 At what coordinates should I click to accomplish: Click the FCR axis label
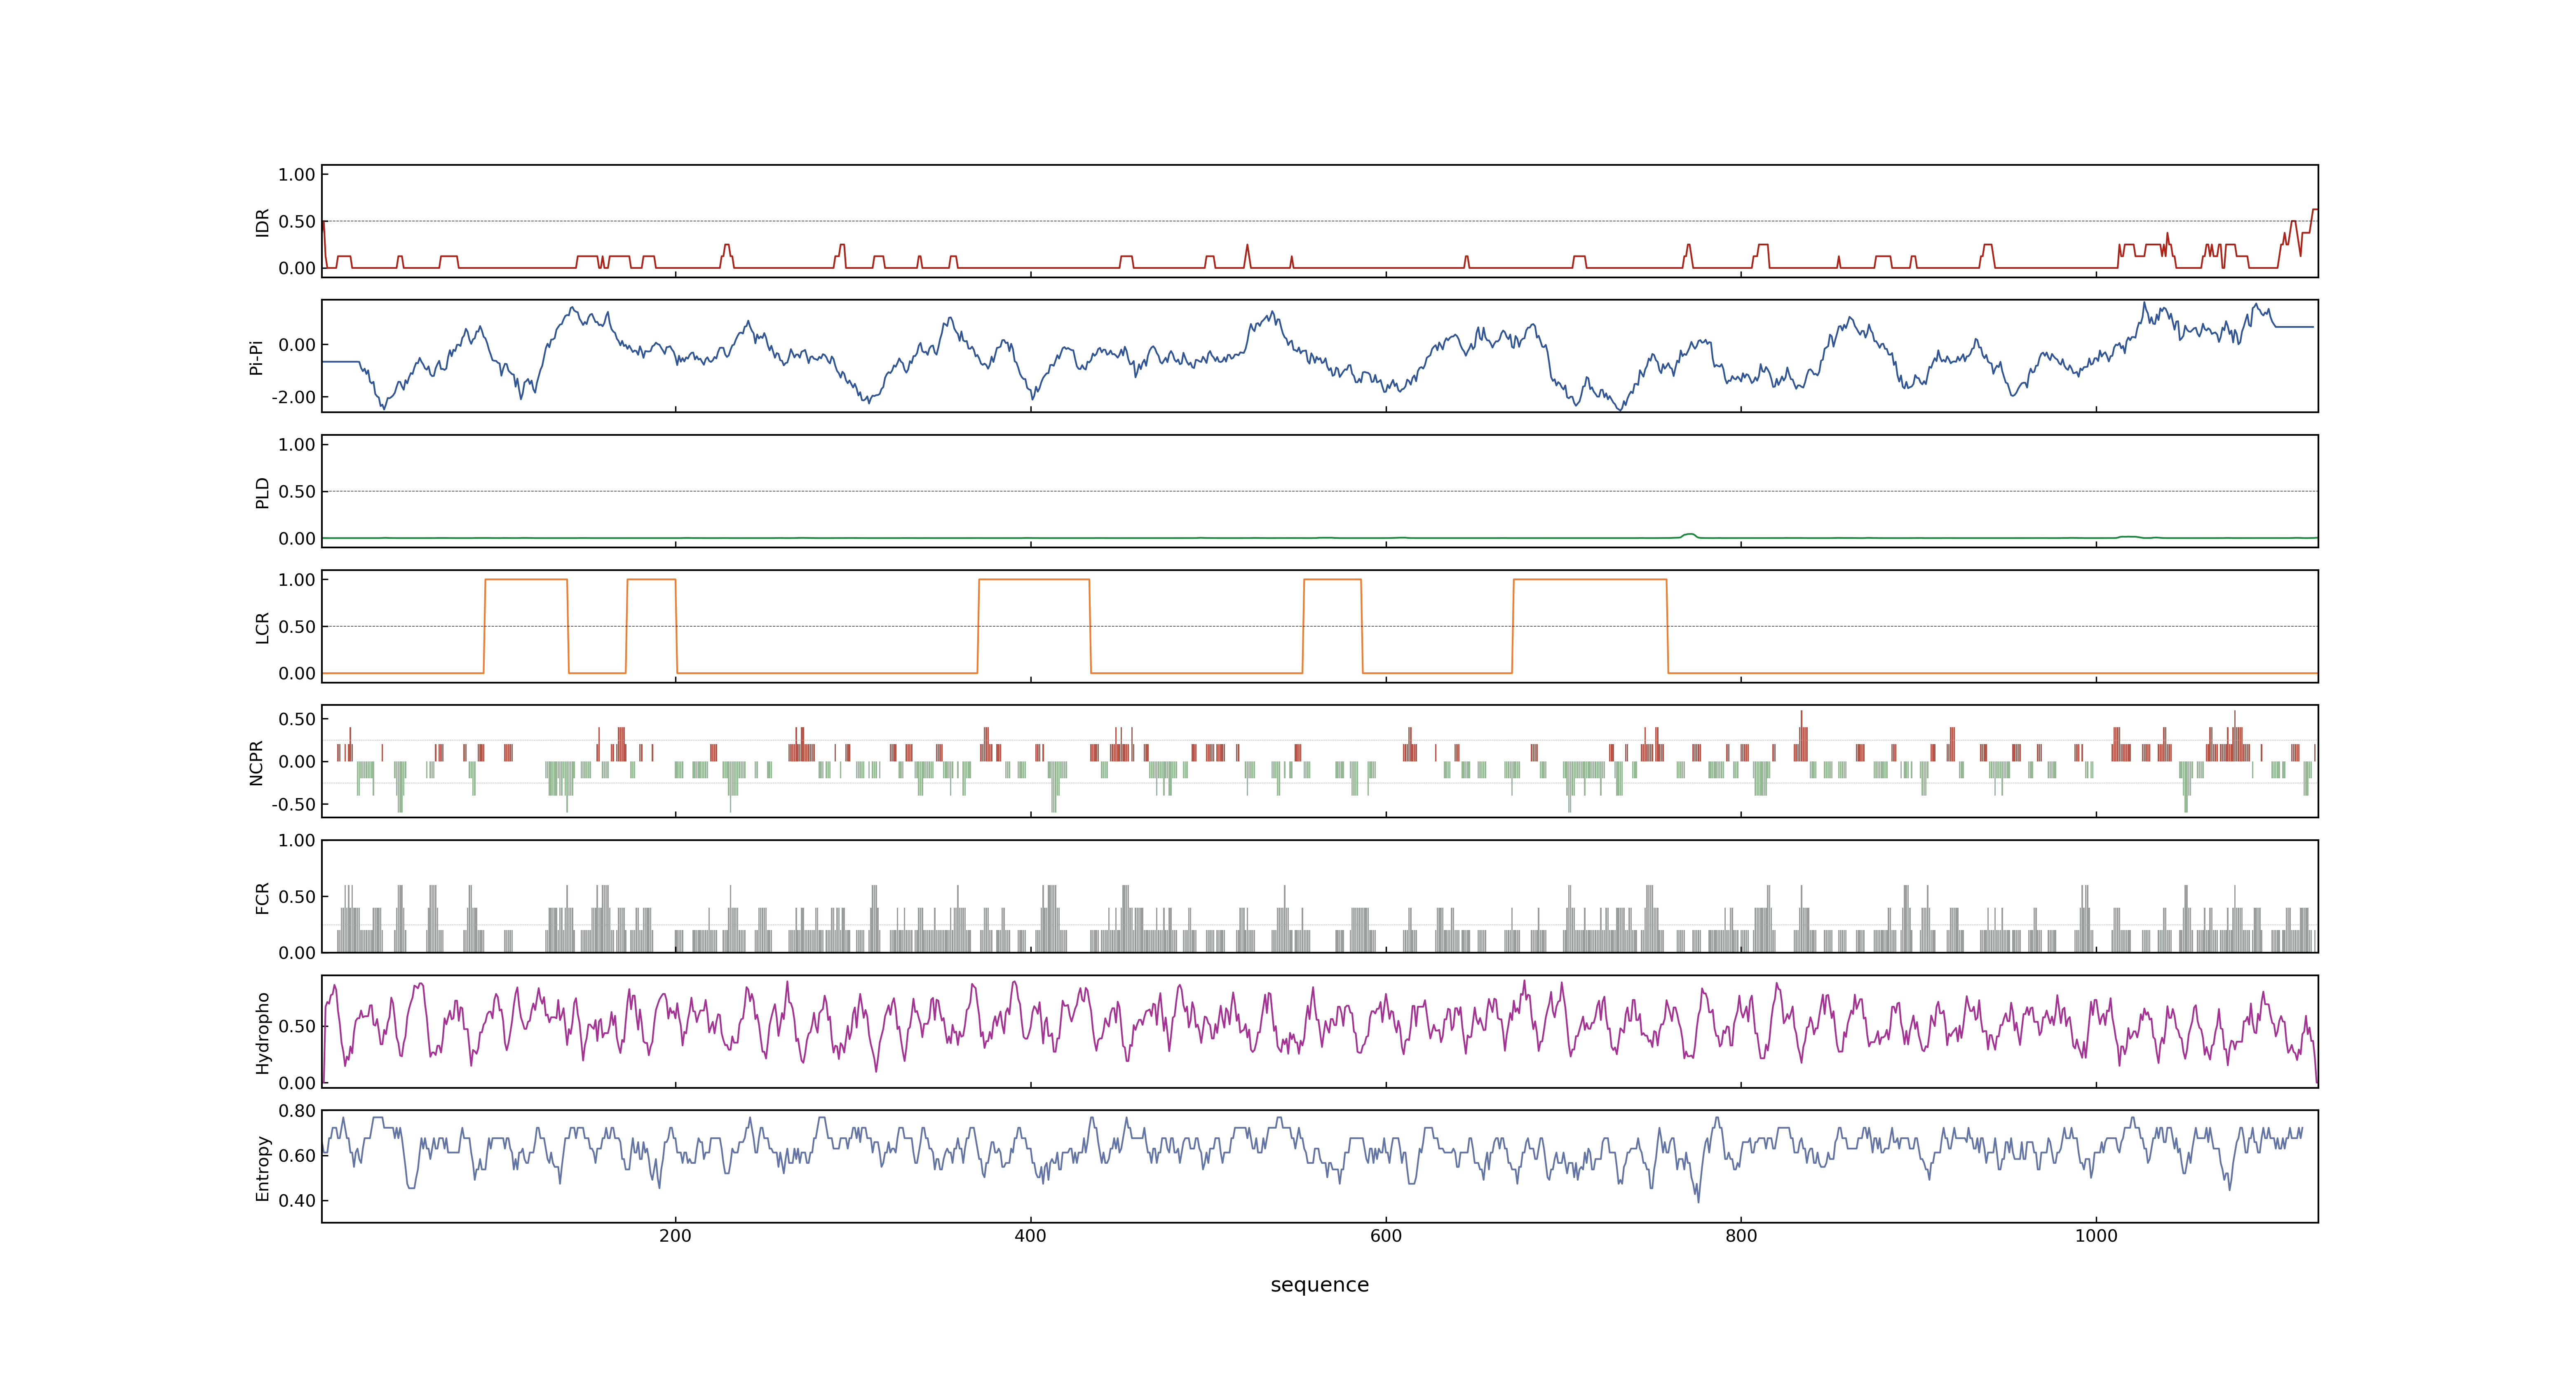263,898
